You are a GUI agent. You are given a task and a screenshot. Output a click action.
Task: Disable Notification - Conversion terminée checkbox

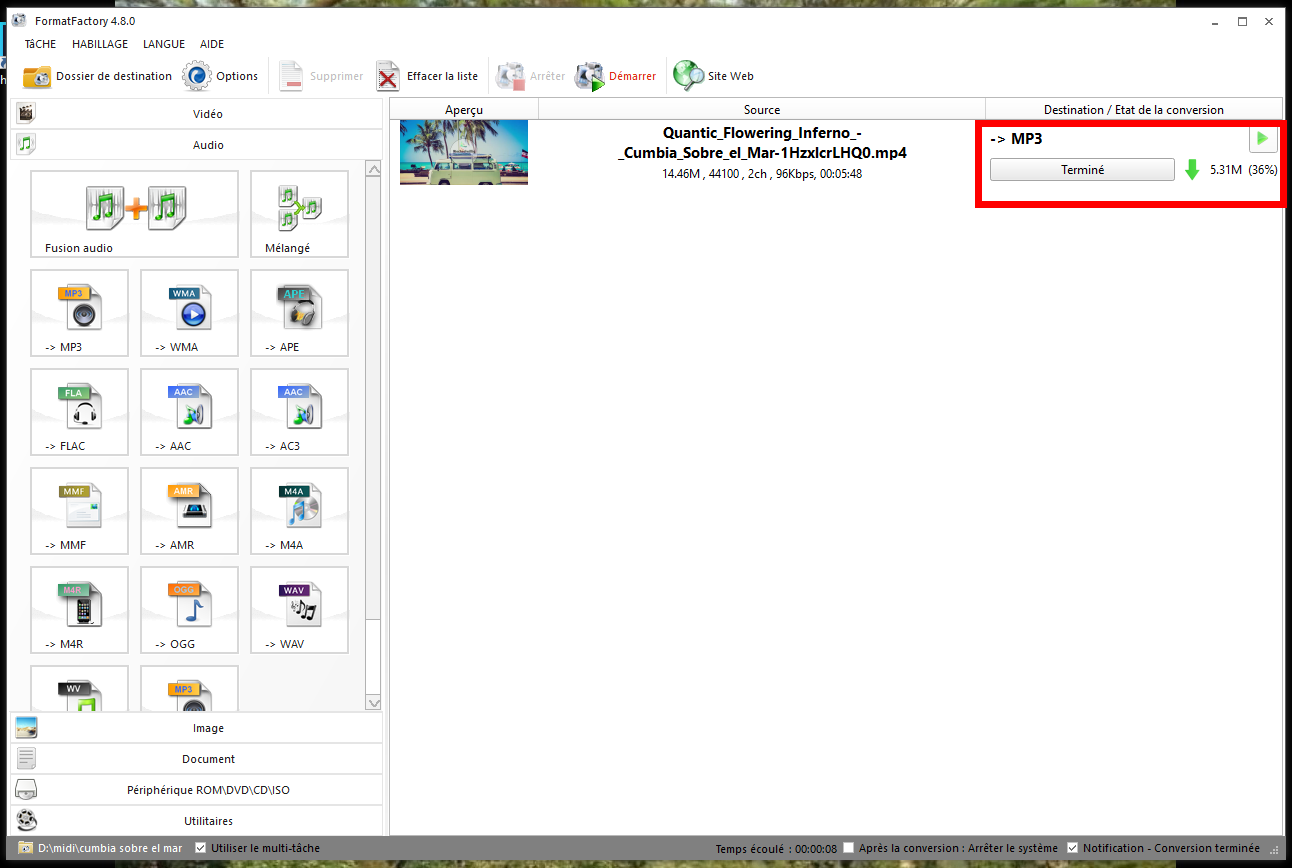tap(1073, 848)
